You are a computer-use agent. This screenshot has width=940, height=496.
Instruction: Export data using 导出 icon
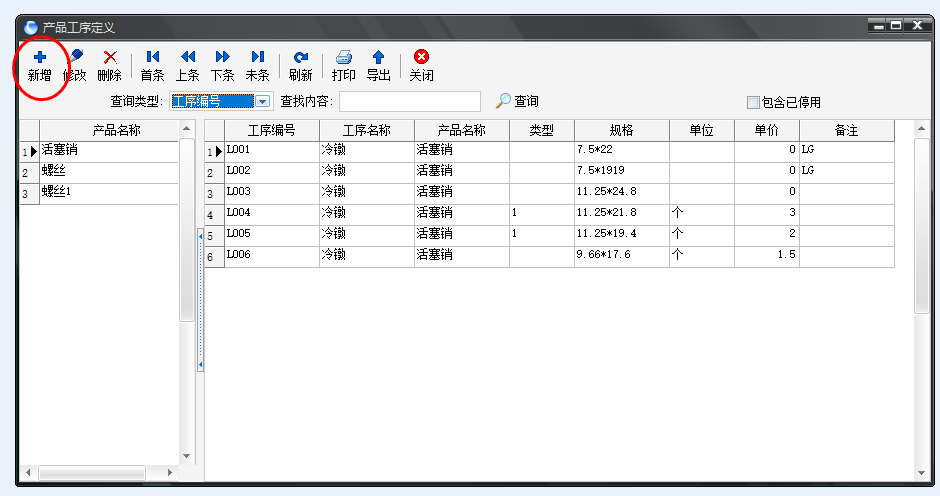click(378, 57)
